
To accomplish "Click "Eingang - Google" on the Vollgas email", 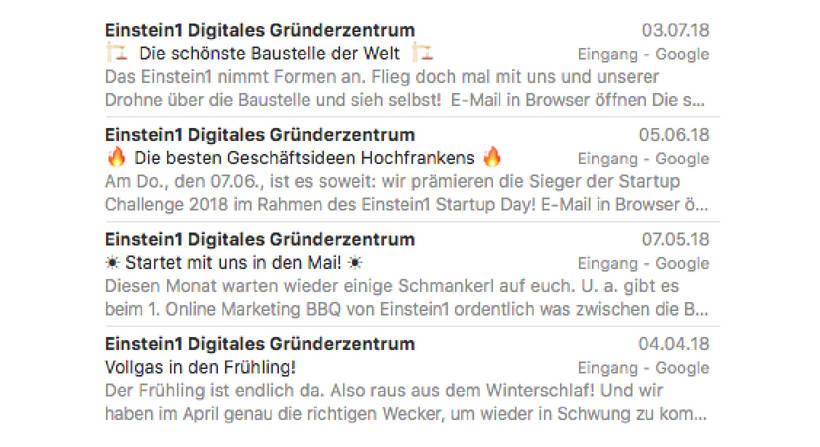I will 643,368.
